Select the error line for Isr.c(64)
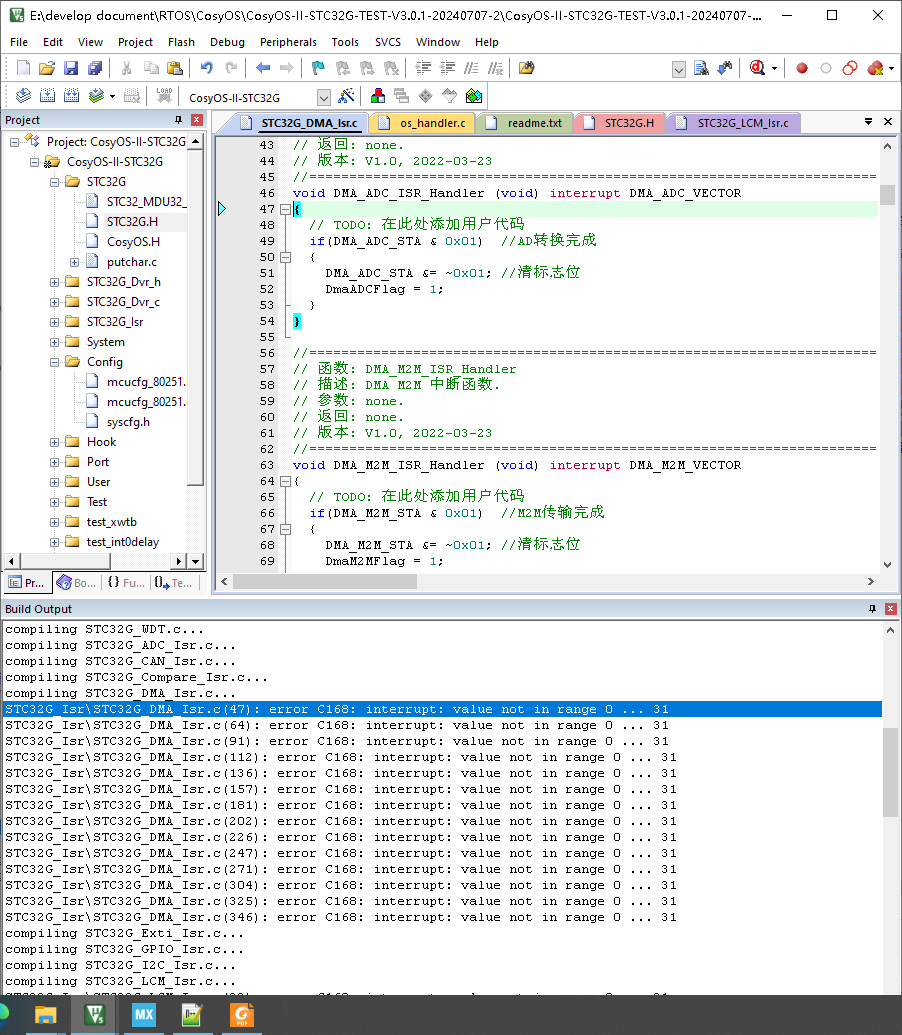This screenshot has height=1035, width=902. click(x=442, y=725)
